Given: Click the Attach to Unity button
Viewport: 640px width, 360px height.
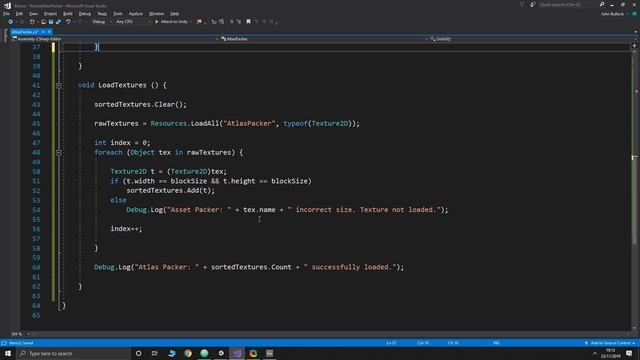Looking at the screenshot, I should coord(173,22).
